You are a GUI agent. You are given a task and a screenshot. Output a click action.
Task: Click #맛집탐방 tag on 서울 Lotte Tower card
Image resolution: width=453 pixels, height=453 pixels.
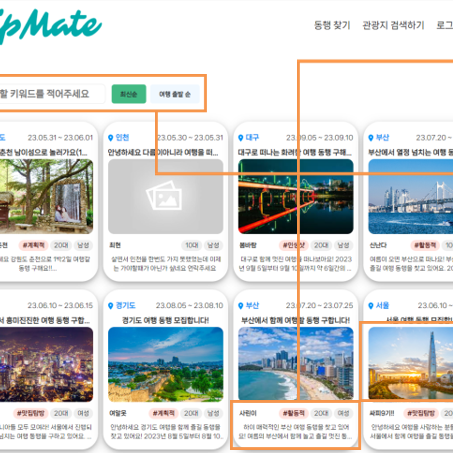421,413
